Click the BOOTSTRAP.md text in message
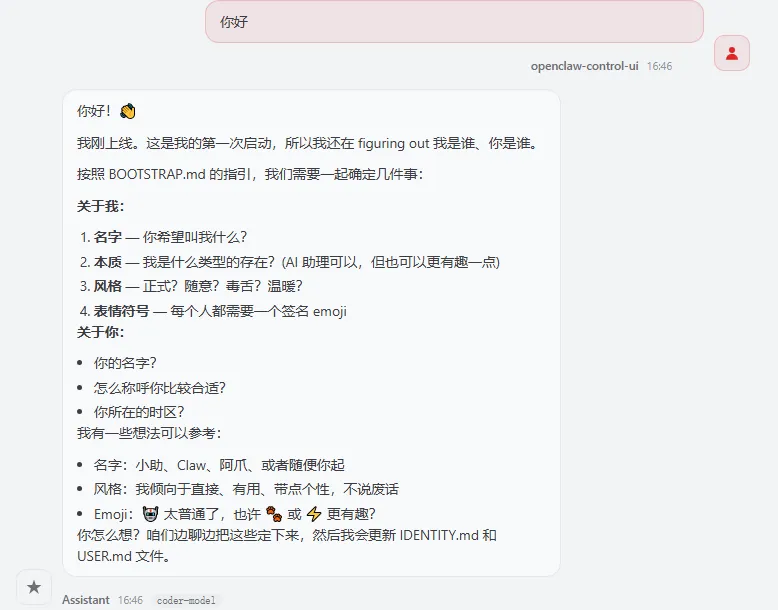778x610 pixels. coord(157,174)
